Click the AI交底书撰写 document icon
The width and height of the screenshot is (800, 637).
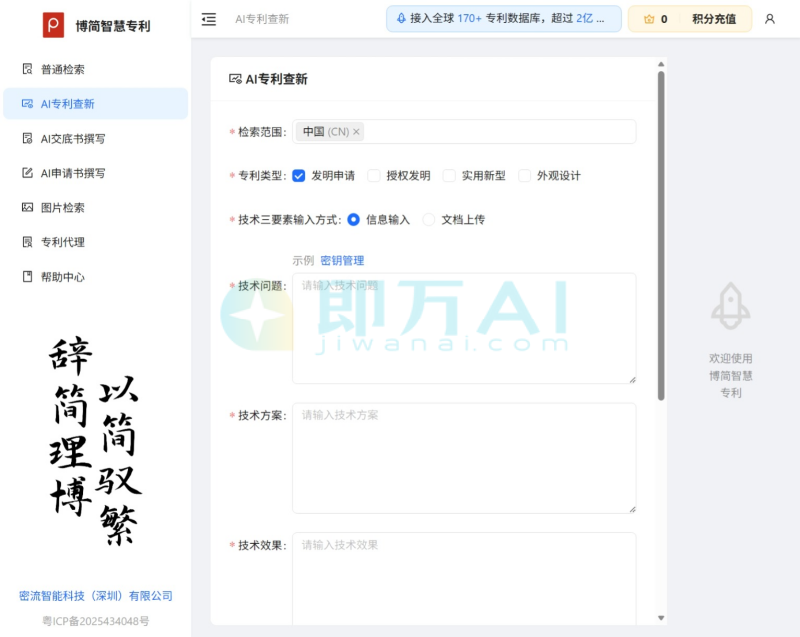26,139
